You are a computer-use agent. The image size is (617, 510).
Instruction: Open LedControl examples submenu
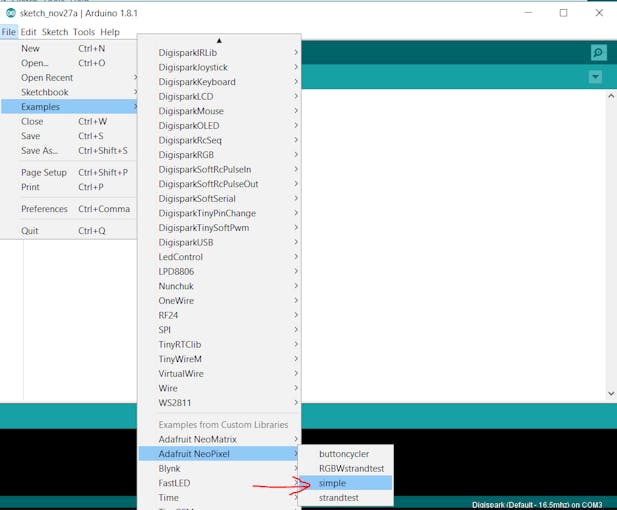pyautogui.click(x=219, y=257)
